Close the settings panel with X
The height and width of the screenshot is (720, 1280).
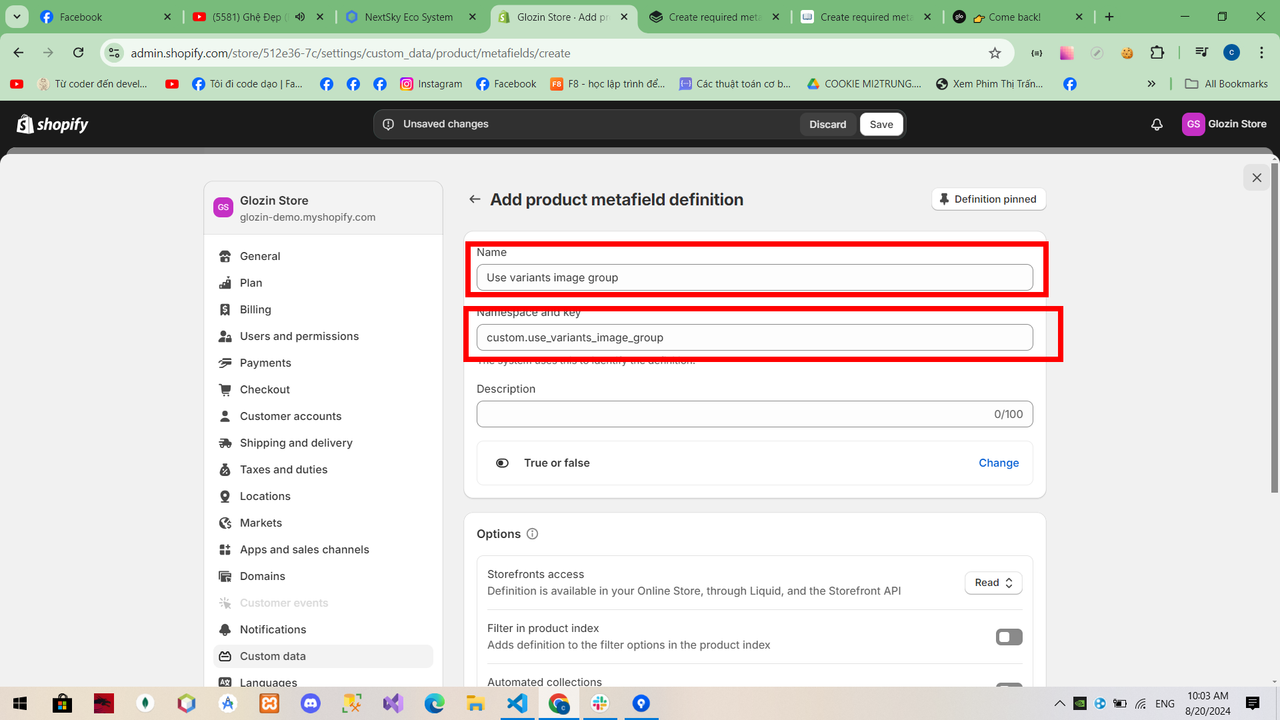1257,178
